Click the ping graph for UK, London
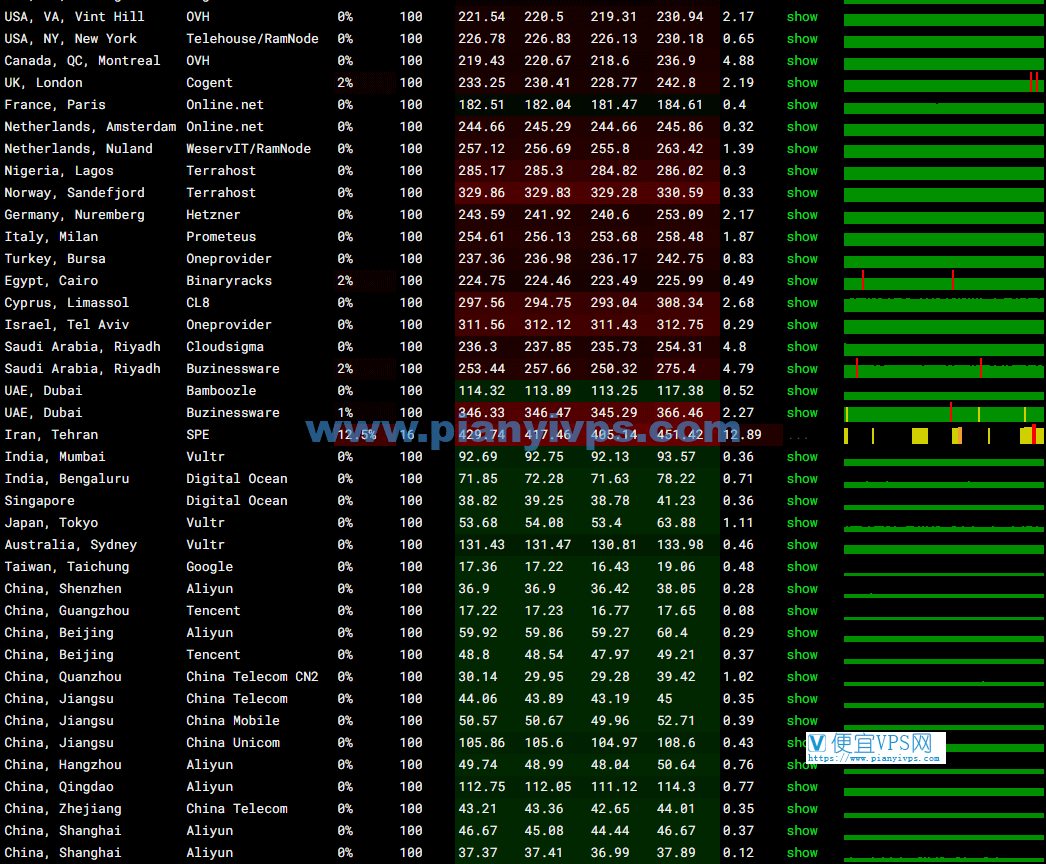This screenshot has height=864, width=1046. click(944, 83)
